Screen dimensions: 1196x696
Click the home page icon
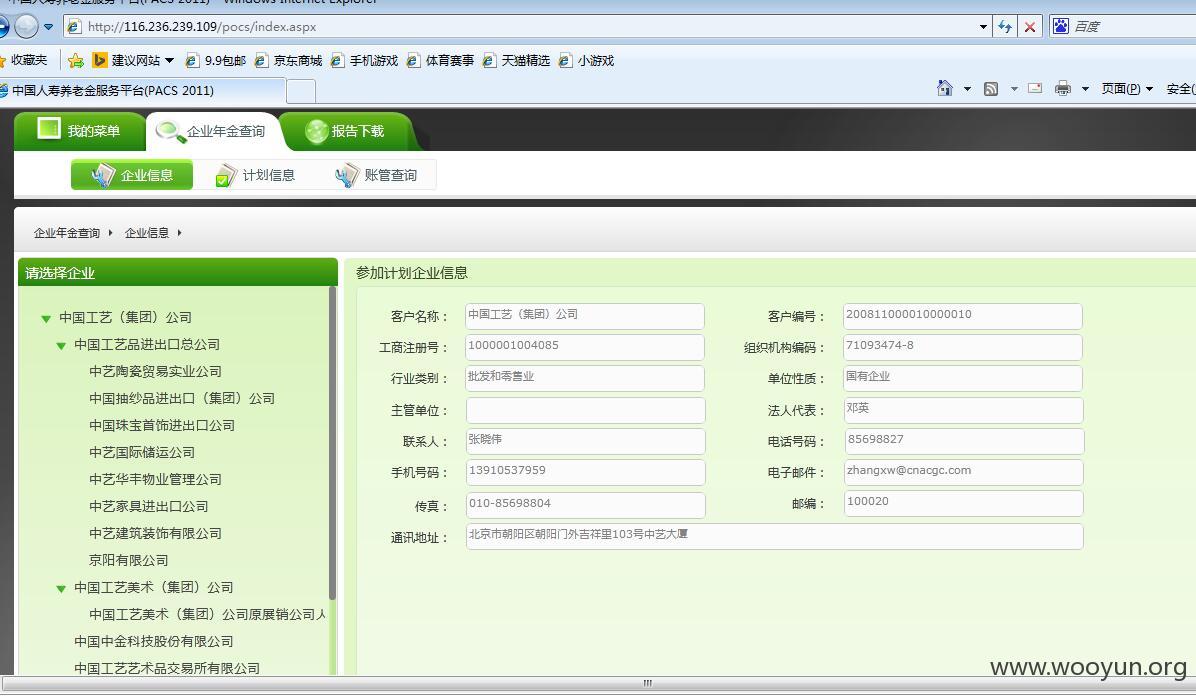pyautogui.click(x=944, y=89)
